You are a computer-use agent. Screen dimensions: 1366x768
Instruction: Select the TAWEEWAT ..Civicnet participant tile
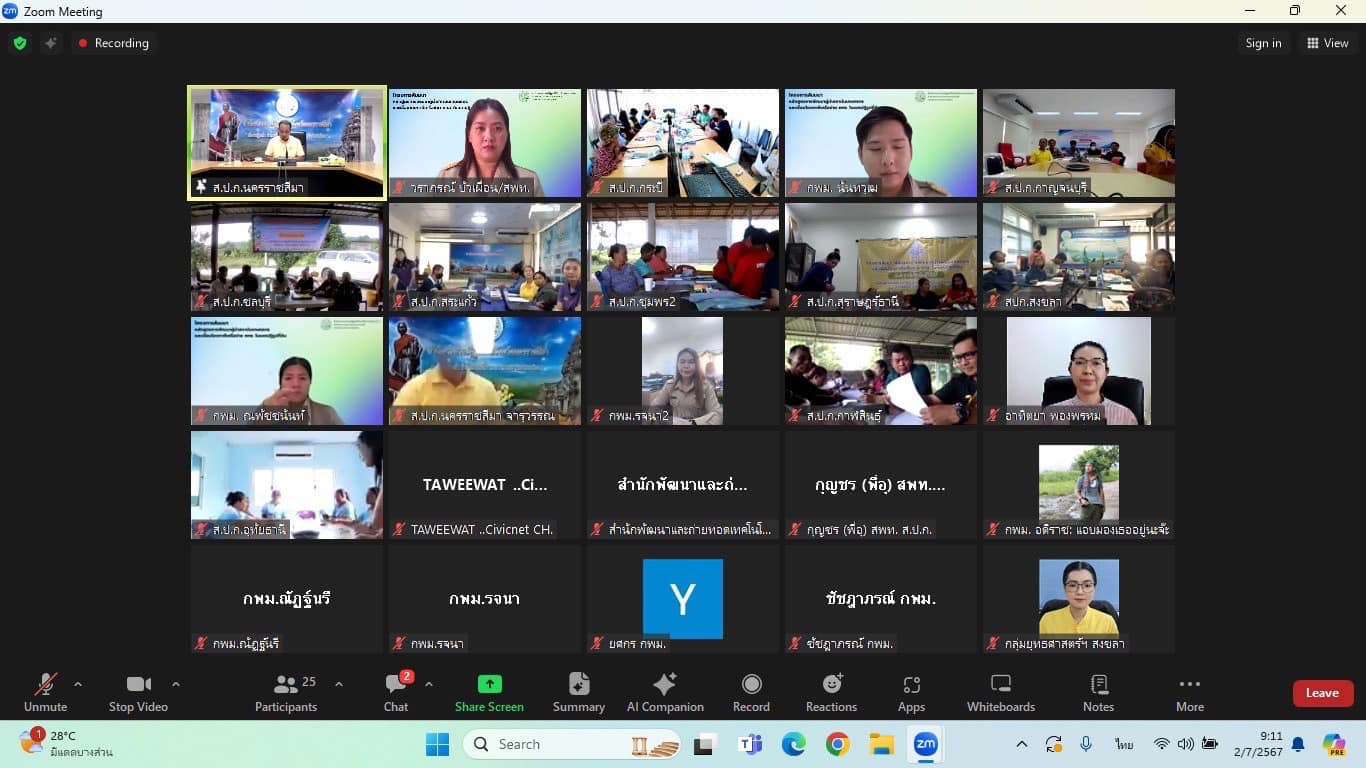coord(485,485)
